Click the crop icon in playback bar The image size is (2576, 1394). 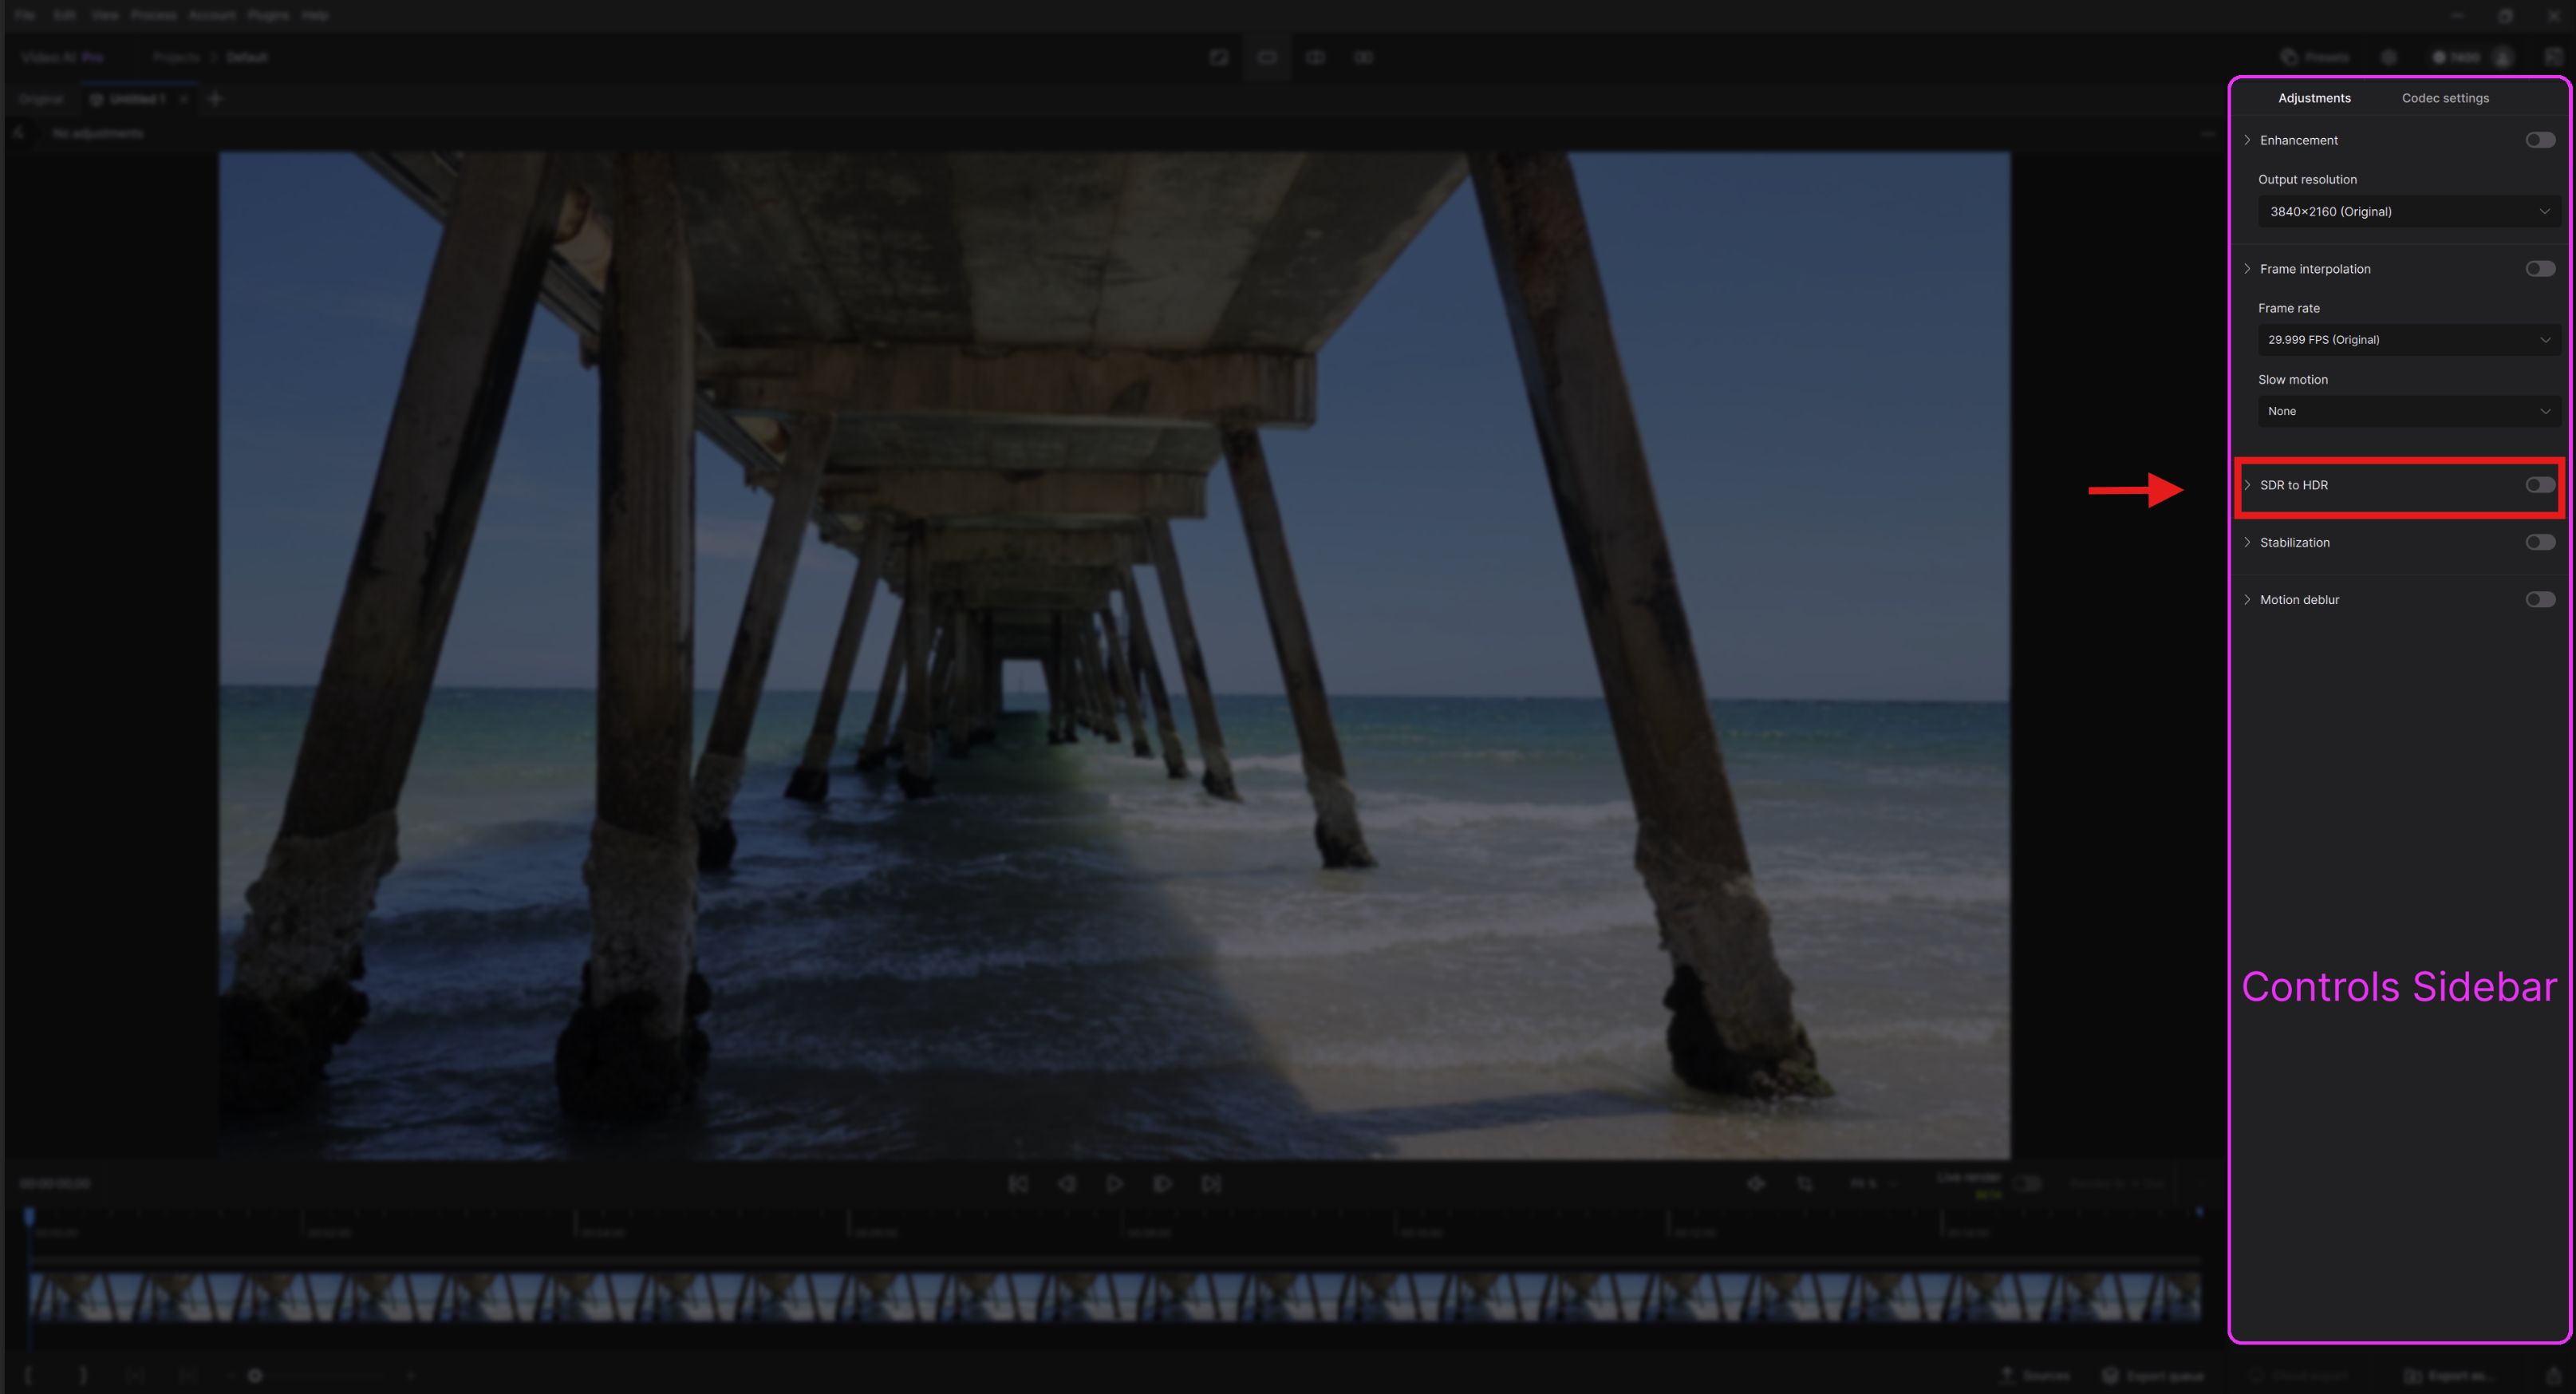1805,1184
